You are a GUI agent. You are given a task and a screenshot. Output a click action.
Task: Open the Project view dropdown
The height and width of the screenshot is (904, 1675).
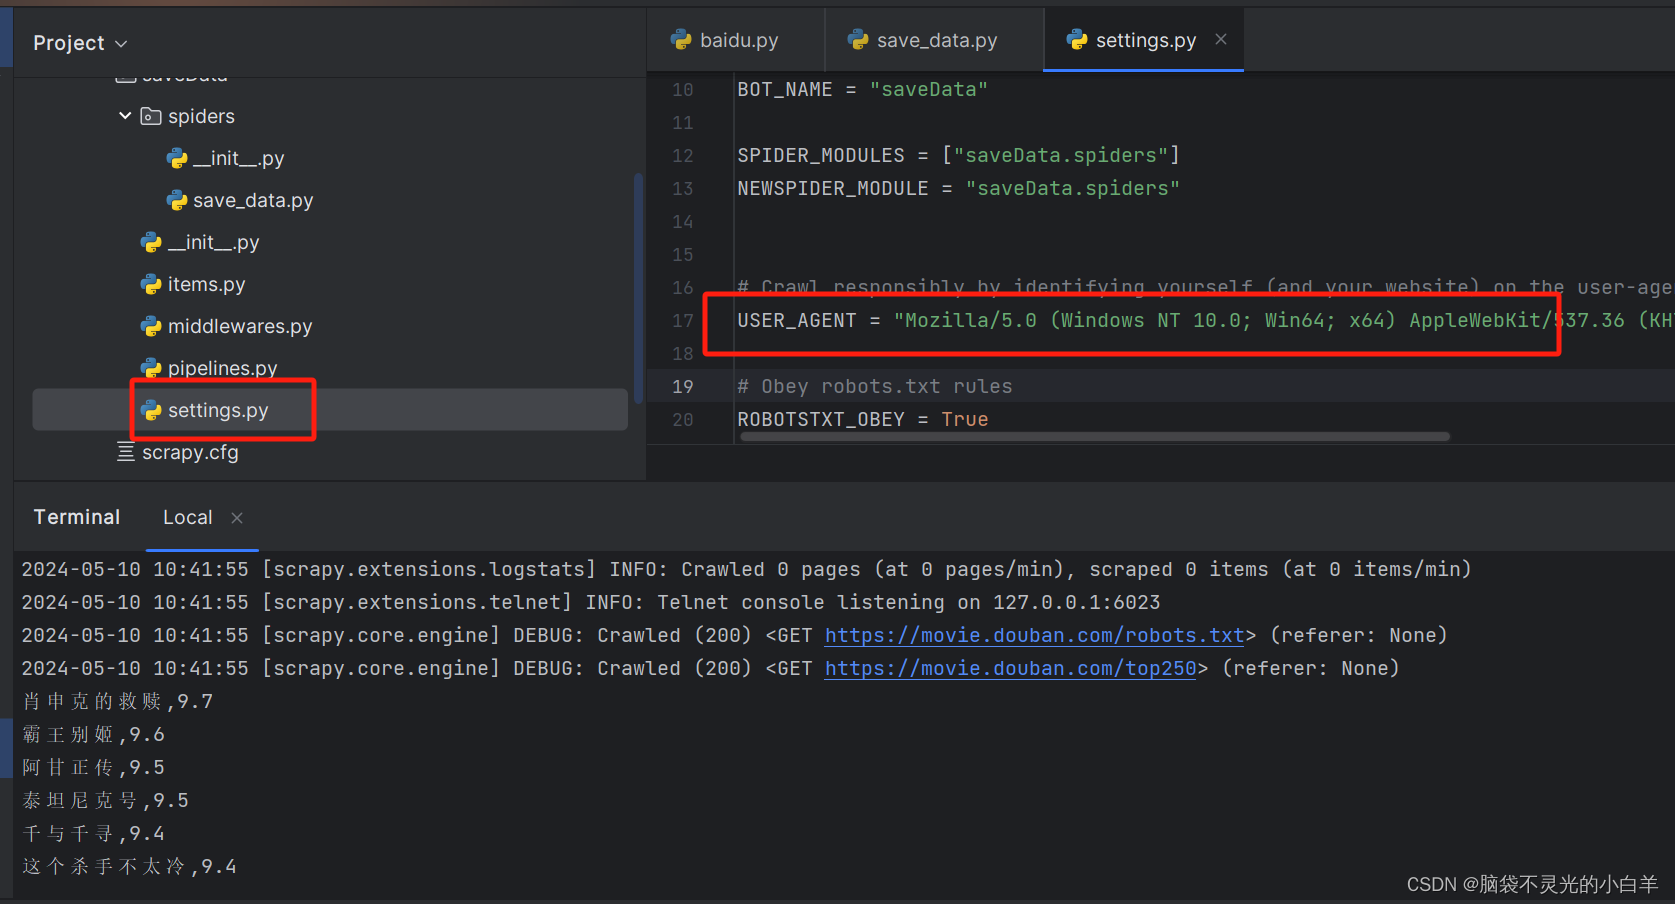coord(80,43)
